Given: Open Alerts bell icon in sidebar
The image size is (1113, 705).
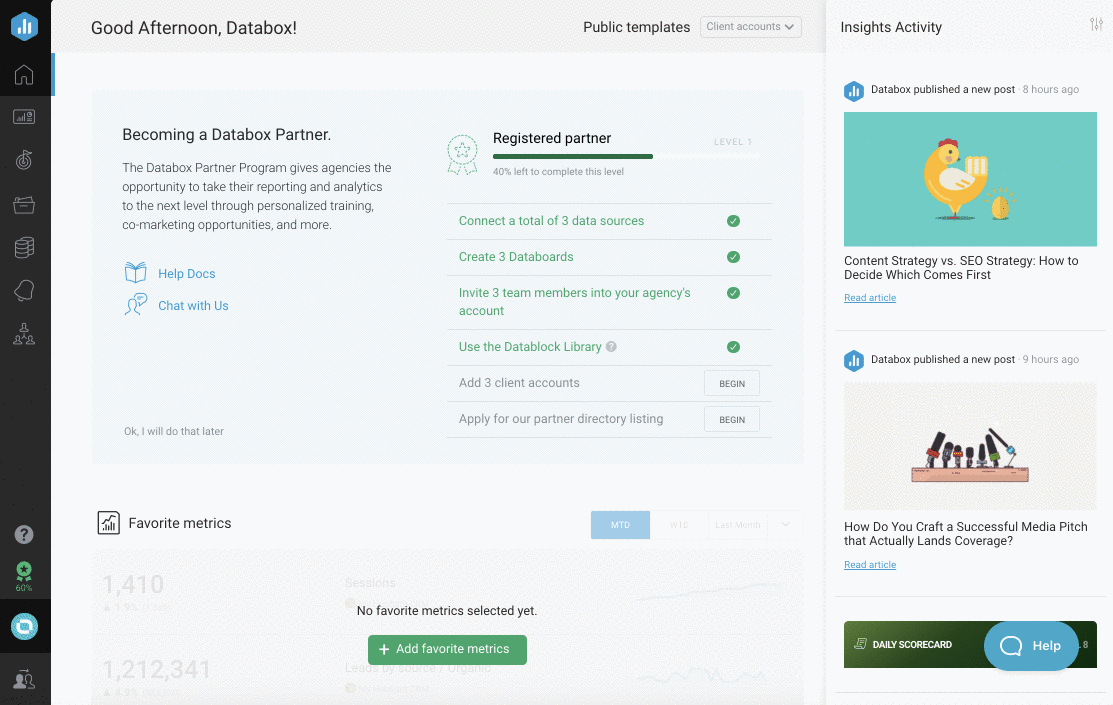Looking at the screenshot, I should pyautogui.click(x=24, y=290).
